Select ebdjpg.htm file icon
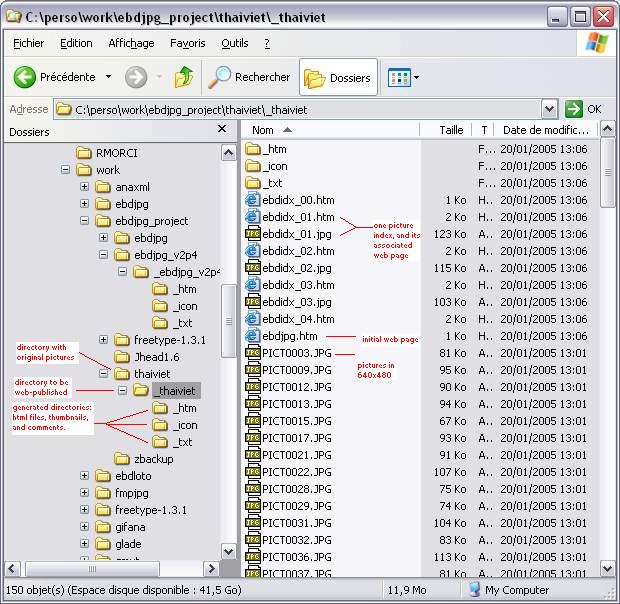Screen dimensions: 620x604 tap(252, 336)
